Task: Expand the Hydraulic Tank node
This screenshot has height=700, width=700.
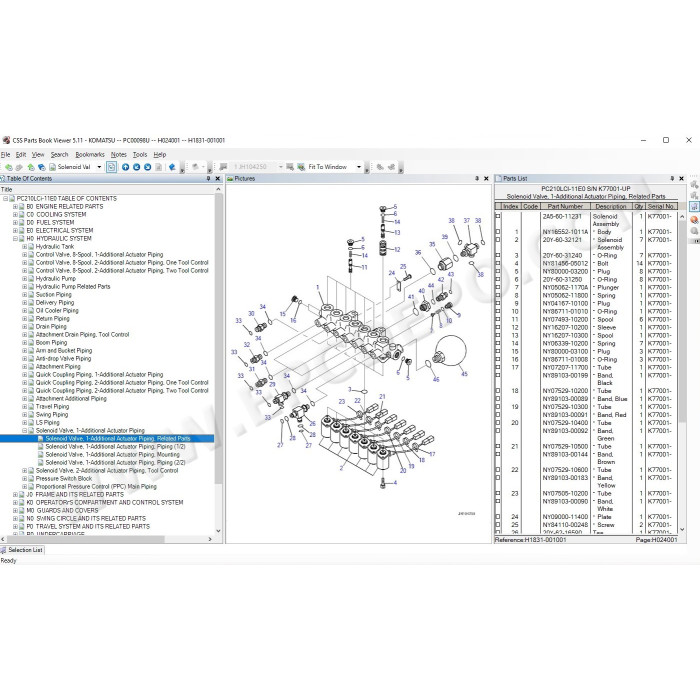Action: pyautogui.click(x=25, y=246)
